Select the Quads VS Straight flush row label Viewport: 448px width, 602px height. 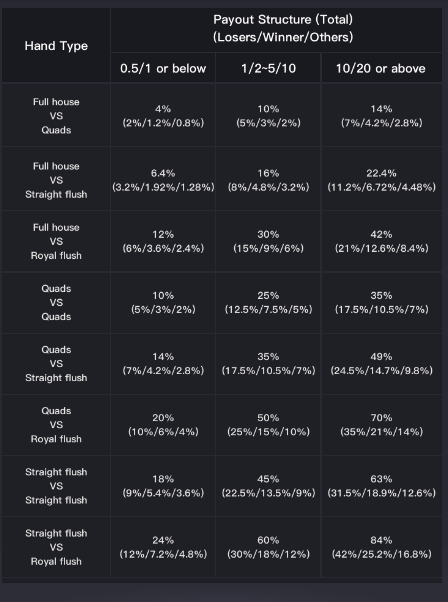click(56, 364)
